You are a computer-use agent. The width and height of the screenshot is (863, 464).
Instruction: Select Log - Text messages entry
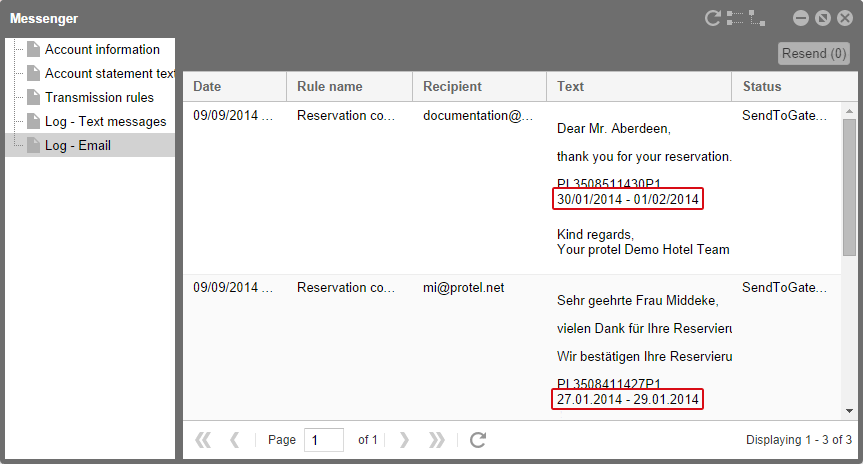pyautogui.click(x=105, y=121)
